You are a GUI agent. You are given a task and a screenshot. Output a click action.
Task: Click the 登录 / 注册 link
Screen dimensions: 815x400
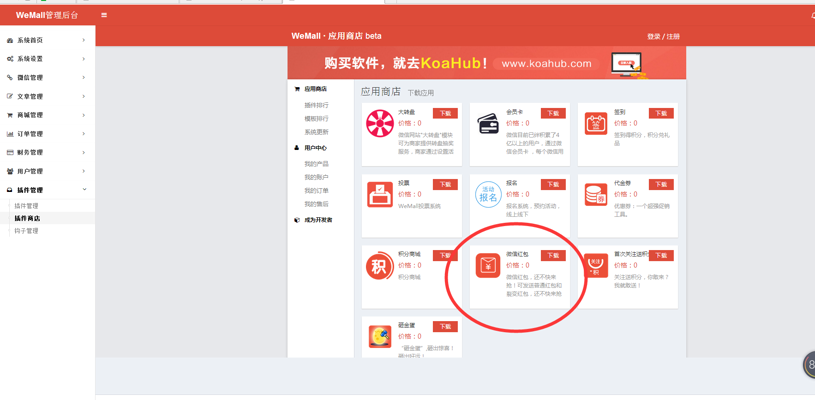point(663,36)
